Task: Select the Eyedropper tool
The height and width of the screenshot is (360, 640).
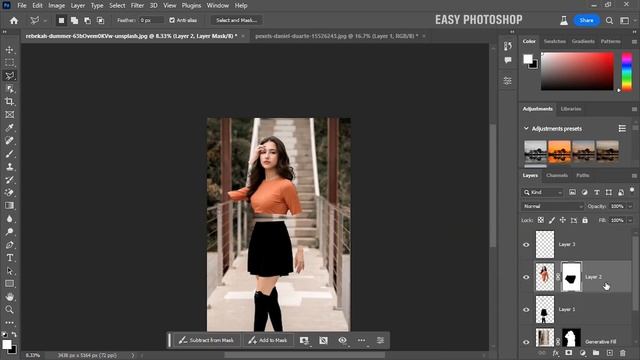Action: coord(9,128)
